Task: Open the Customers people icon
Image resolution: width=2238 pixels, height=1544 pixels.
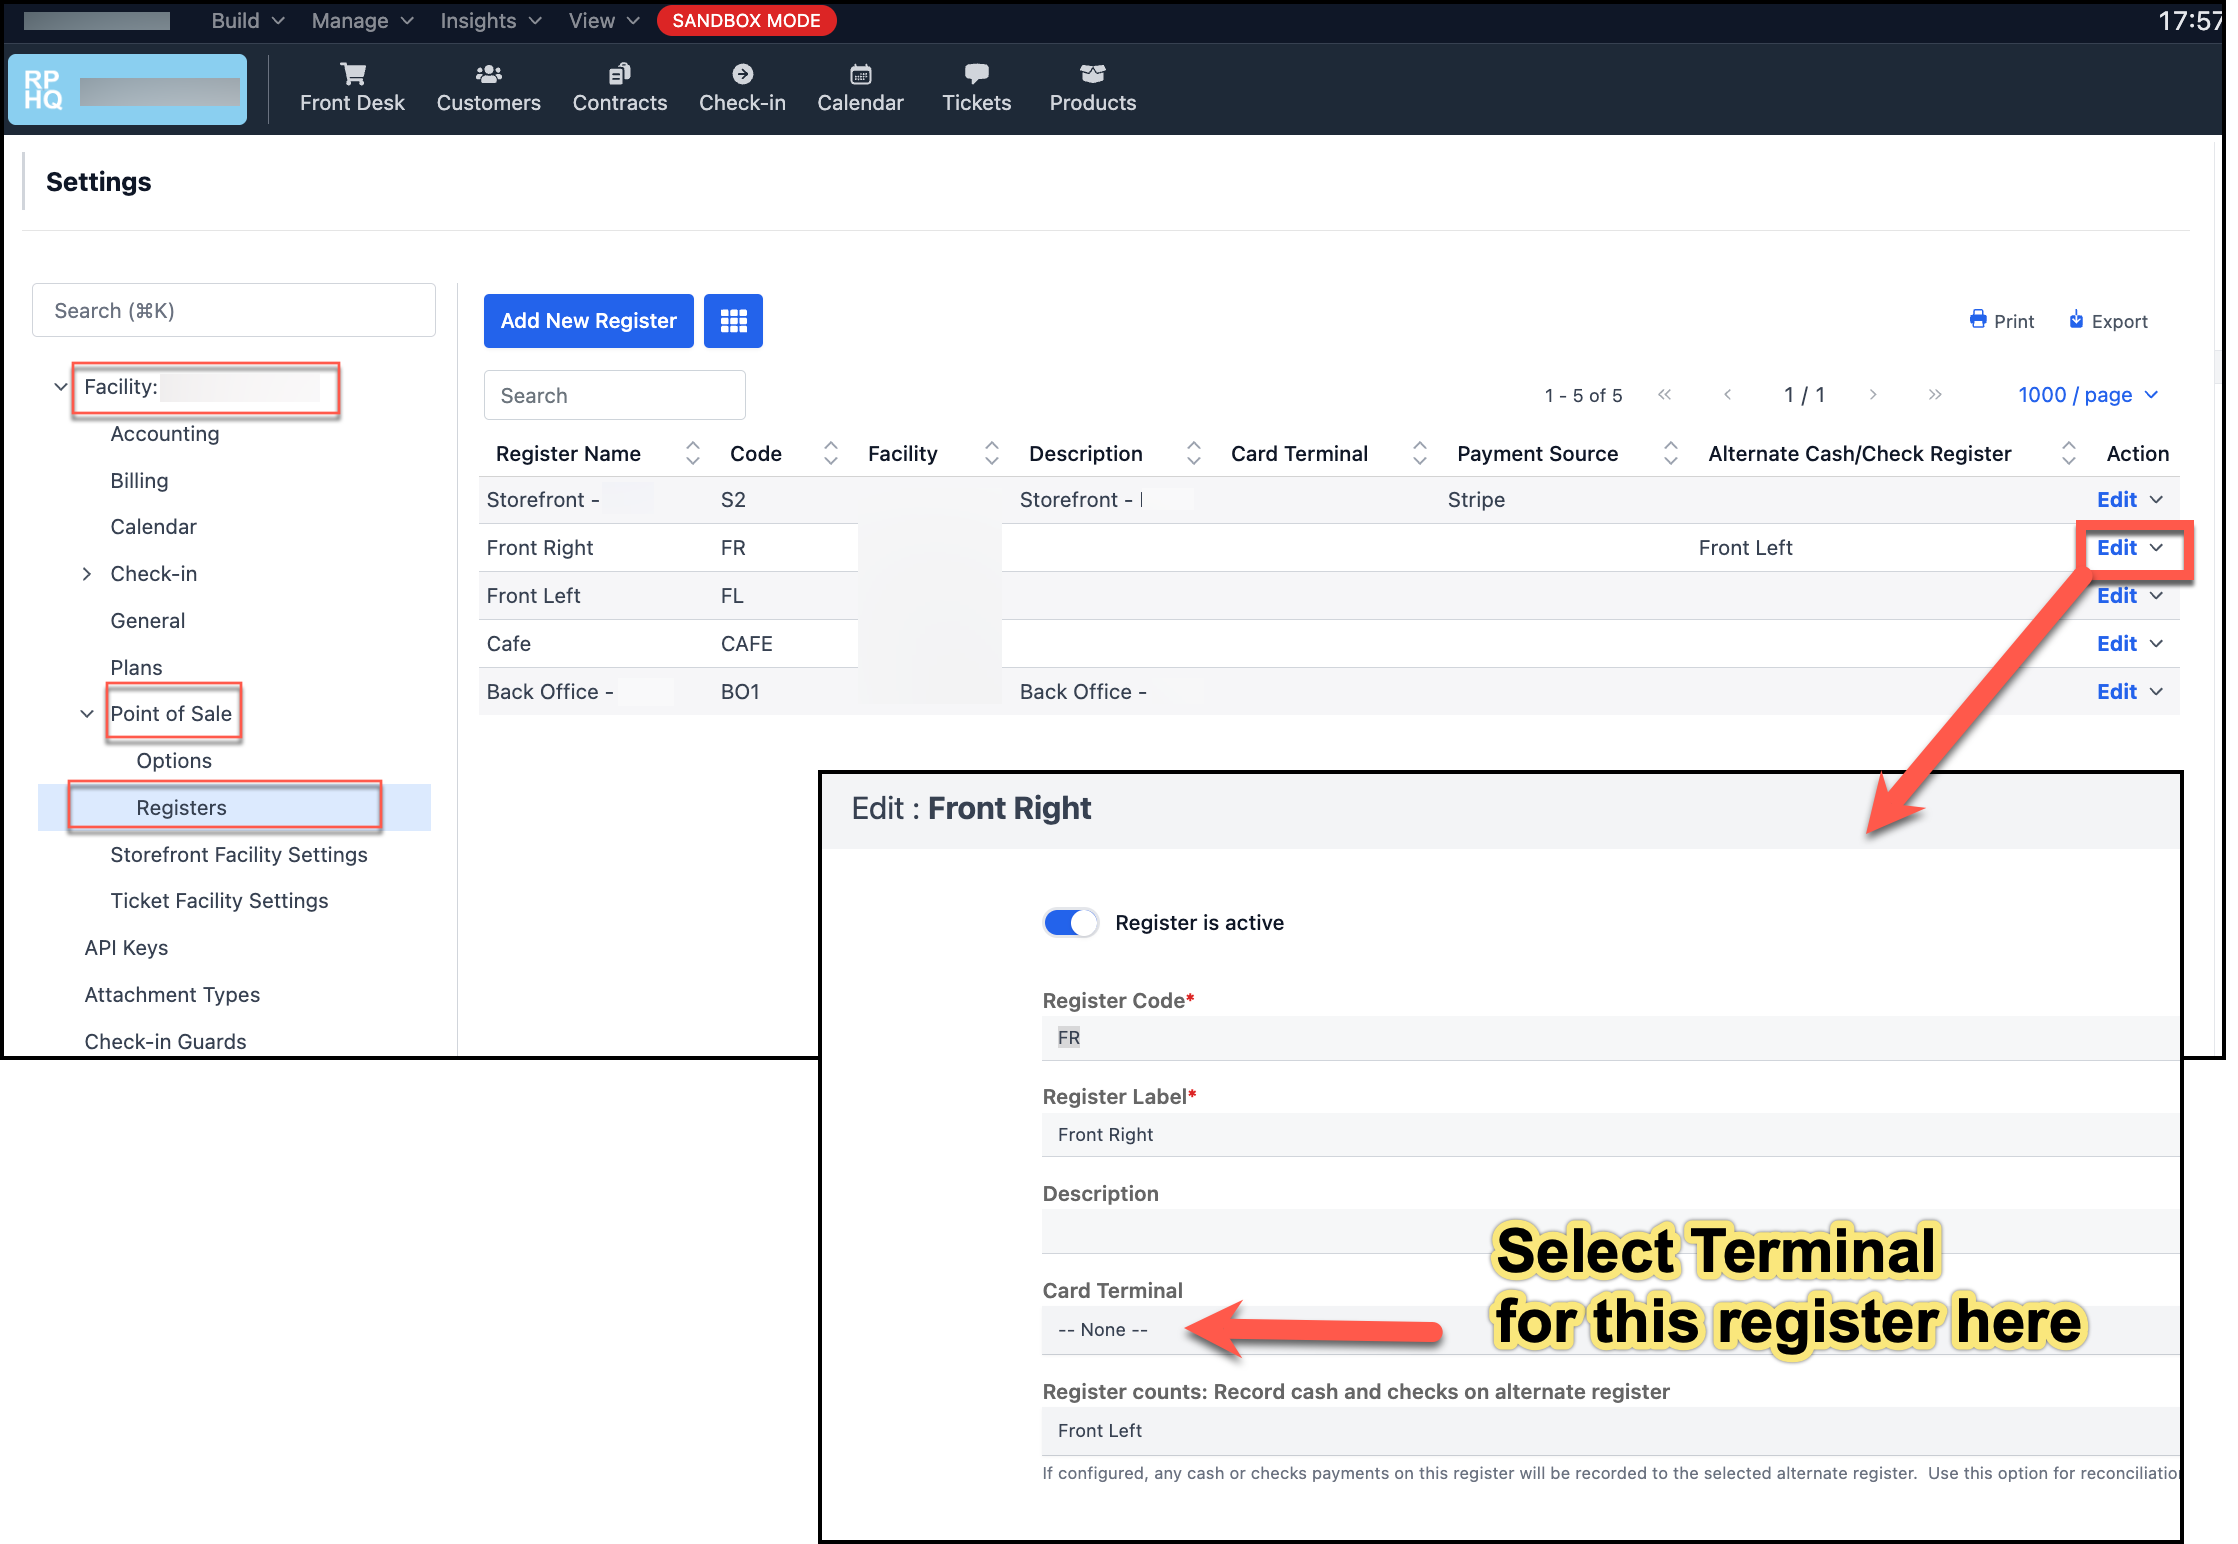Action: (x=488, y=74)
